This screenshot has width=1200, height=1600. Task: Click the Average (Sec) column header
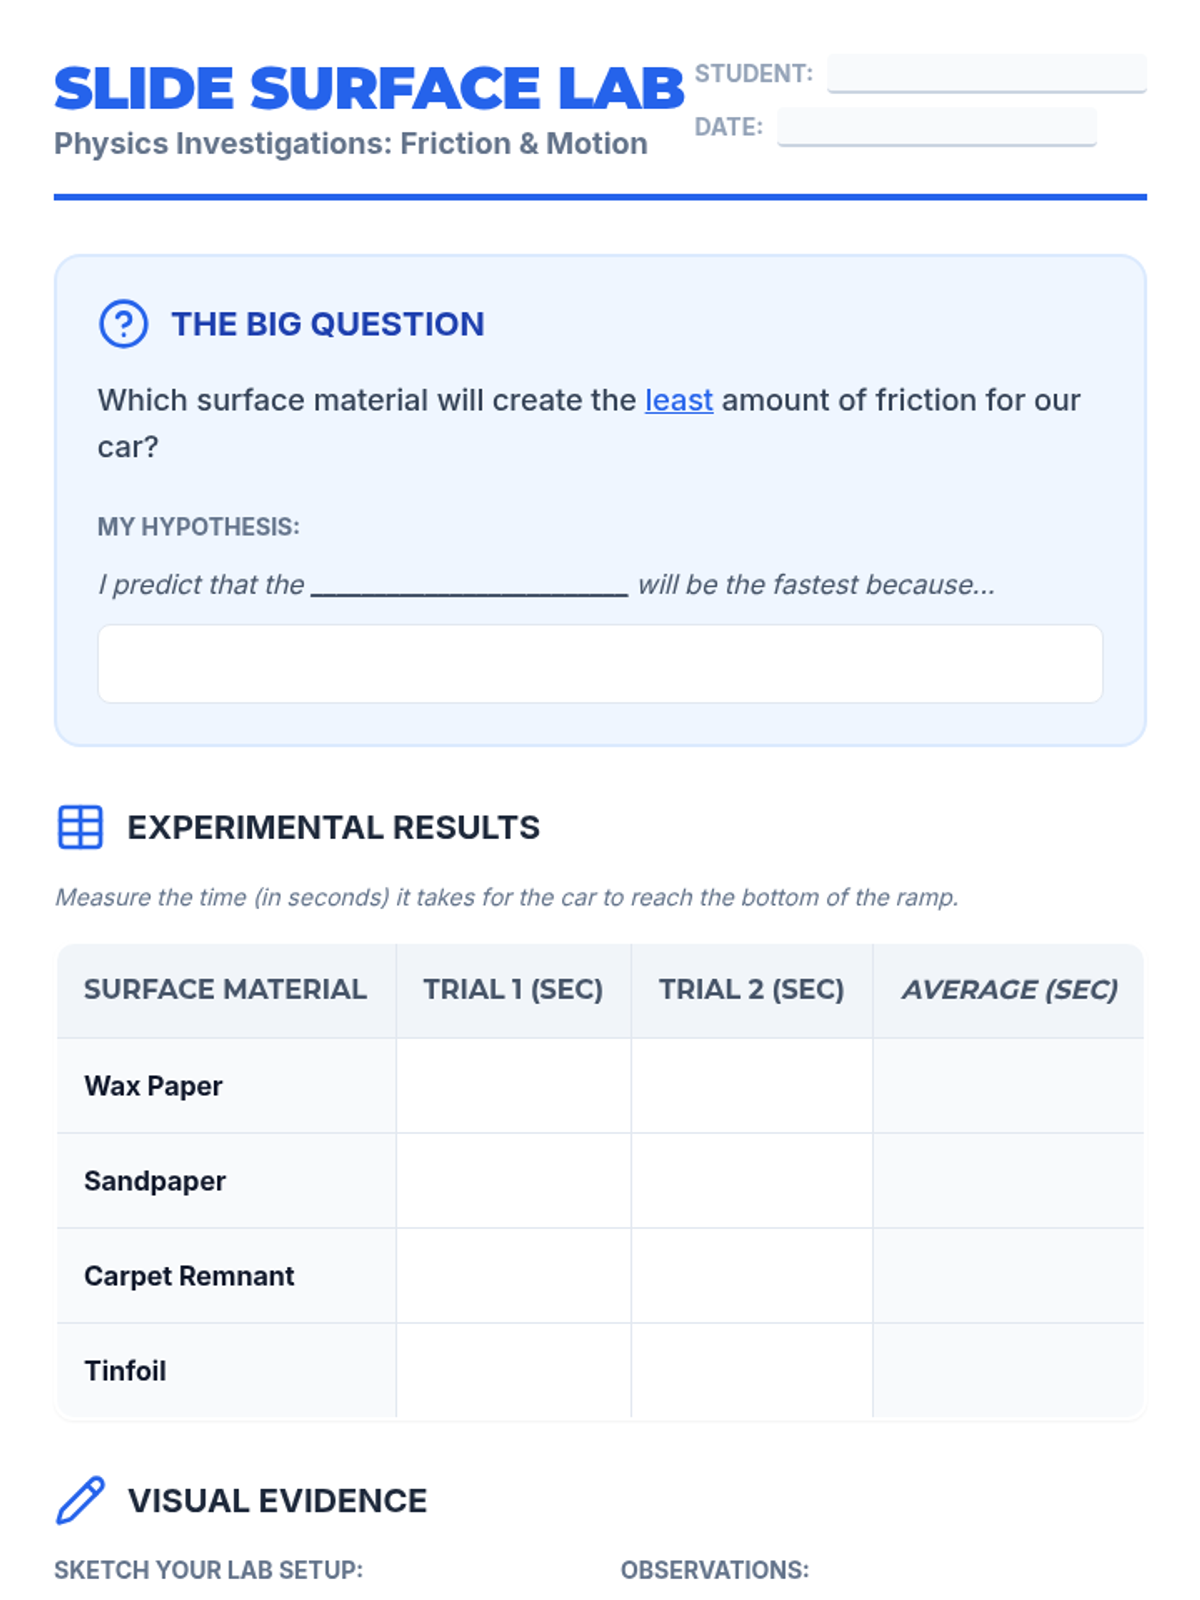[1009, 990]
